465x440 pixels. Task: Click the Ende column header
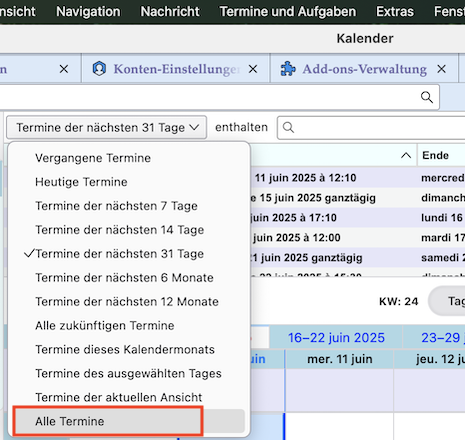[x=441, y=155]
